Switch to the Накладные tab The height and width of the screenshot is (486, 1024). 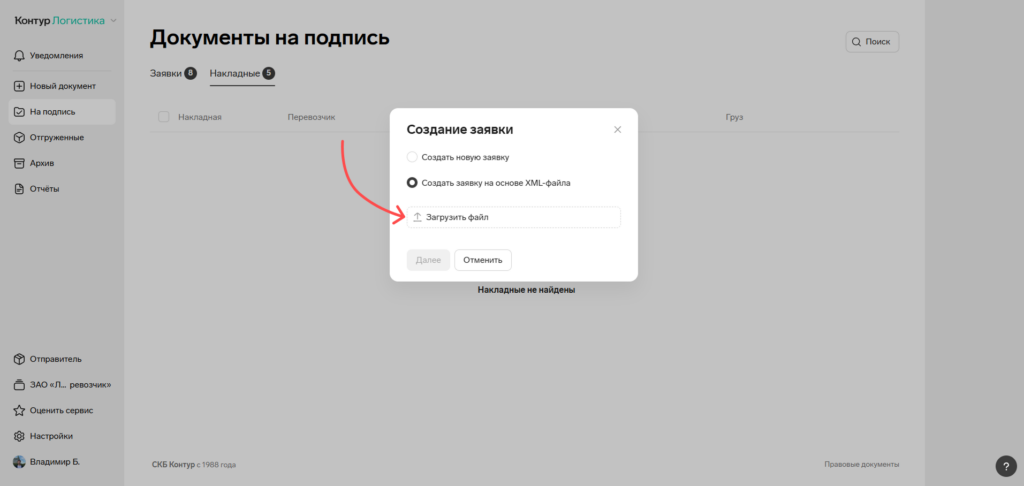tap(242, 73)
